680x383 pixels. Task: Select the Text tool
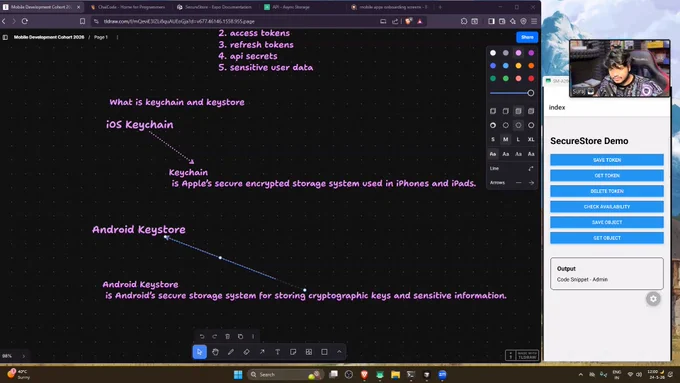click(278, 352)
